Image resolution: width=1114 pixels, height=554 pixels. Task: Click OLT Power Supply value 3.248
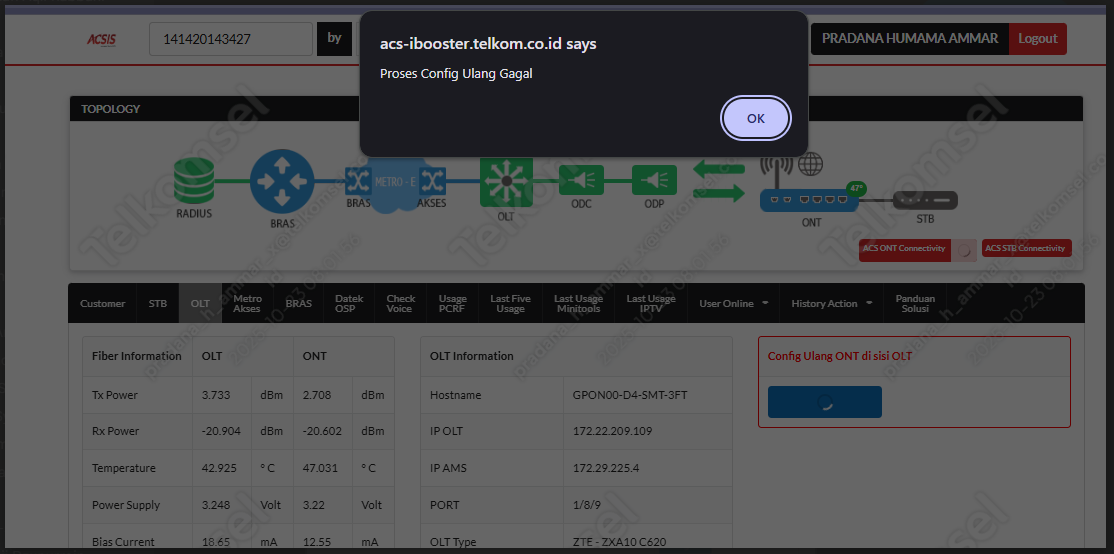pyautogui.click(x=216, y=505)
